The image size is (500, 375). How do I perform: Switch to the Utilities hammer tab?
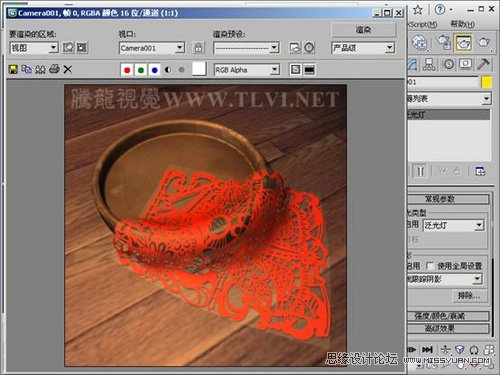[x=483, y=64]
